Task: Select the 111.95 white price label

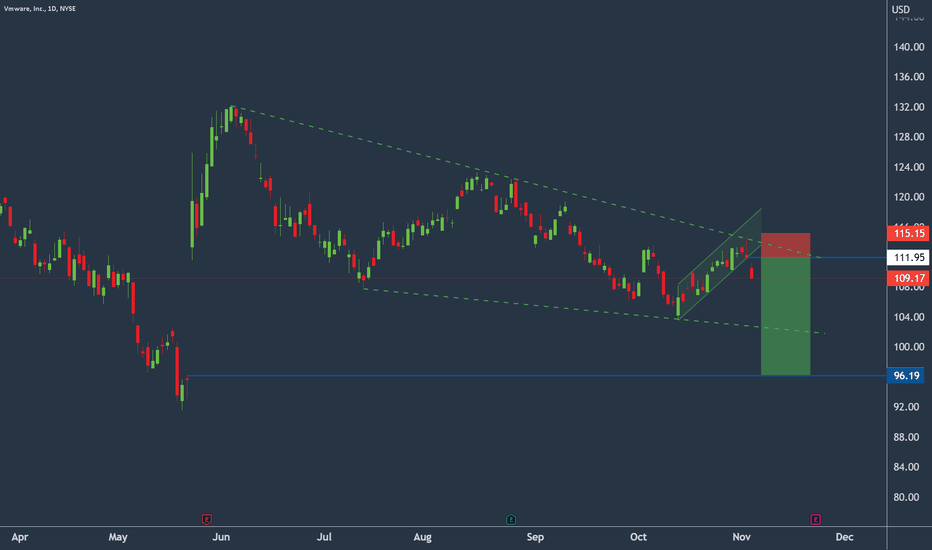Action: (x=909, y=257)
